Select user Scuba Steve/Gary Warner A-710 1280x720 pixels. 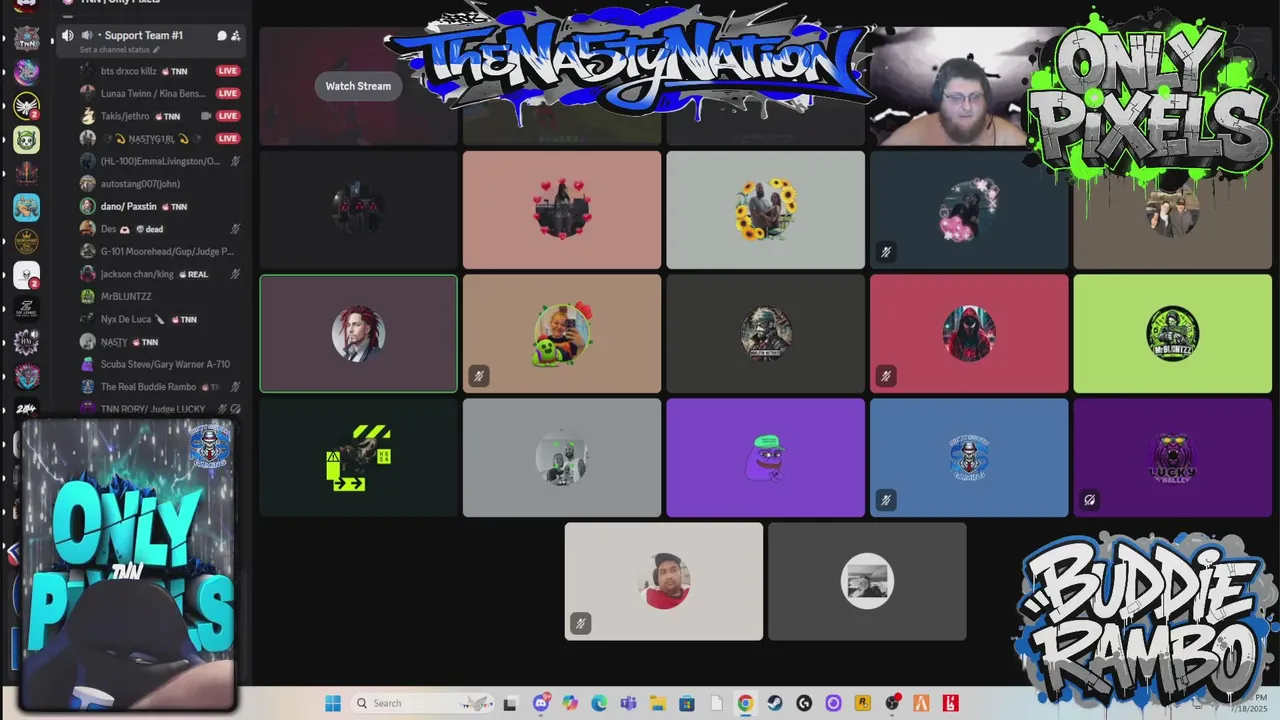(x=160, y=364)
